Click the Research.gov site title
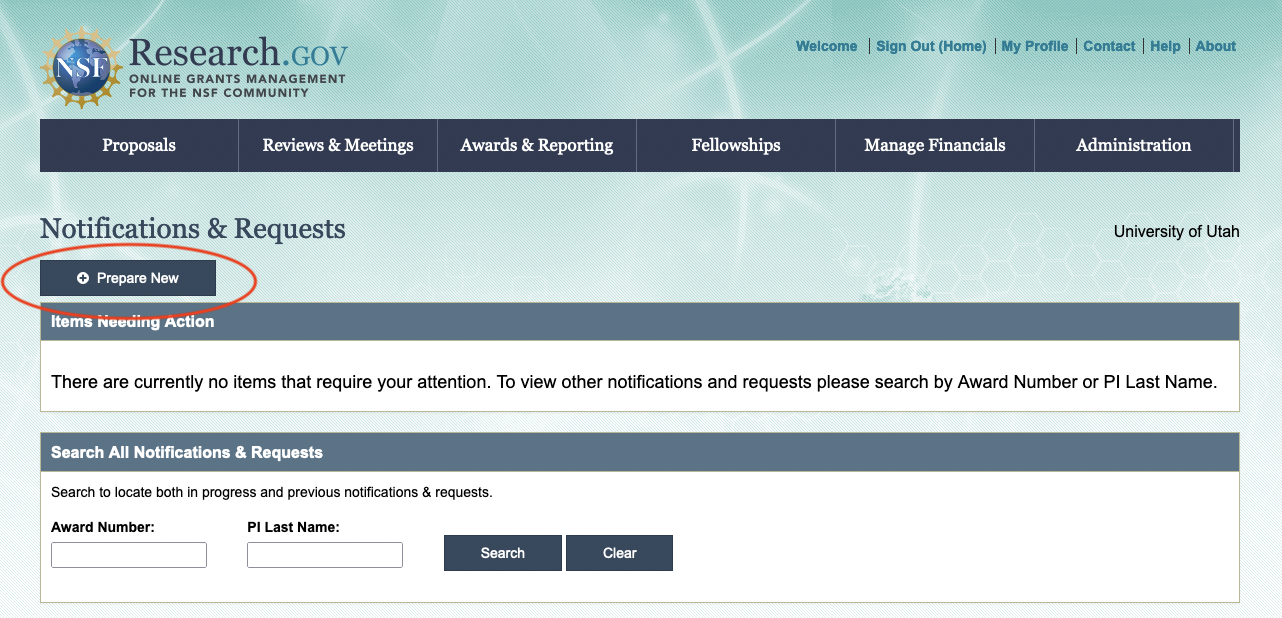The height and width of the screenshot is (618, 1282). 238,54
